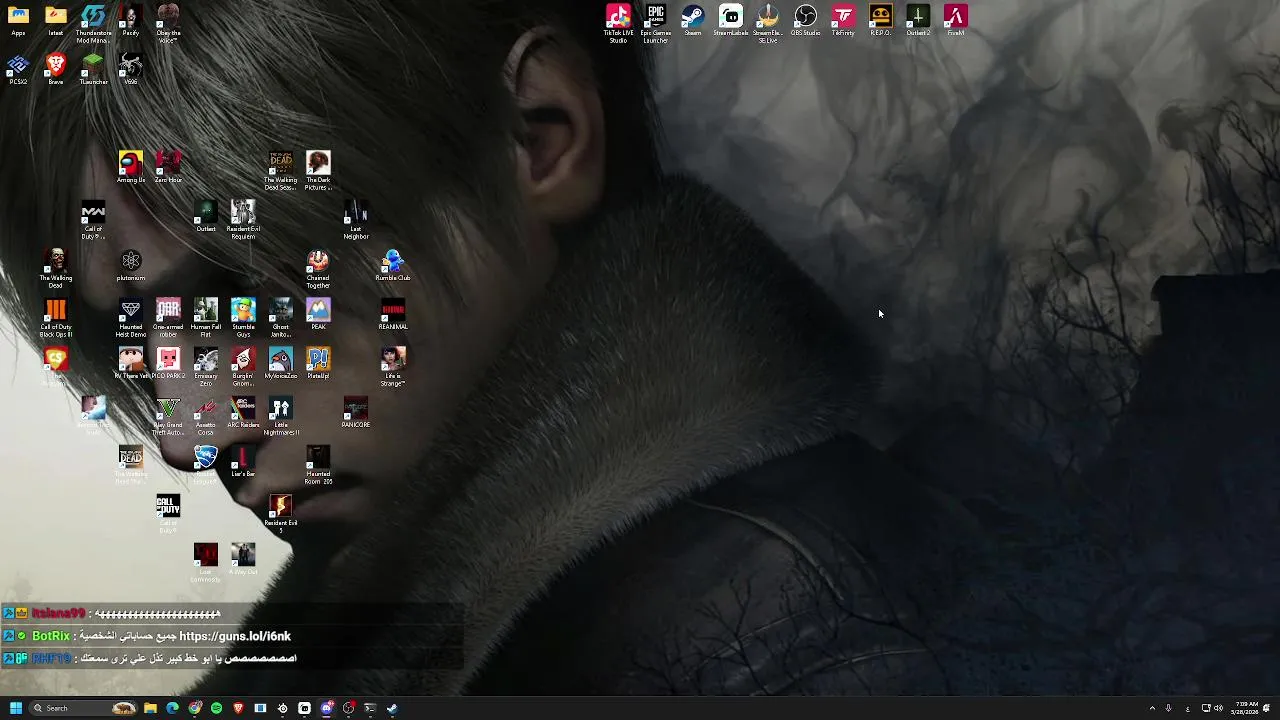Screen dimensions: 1280x720
Task: Select the Life is Strange icon
Action: click(x=393, y=366)
